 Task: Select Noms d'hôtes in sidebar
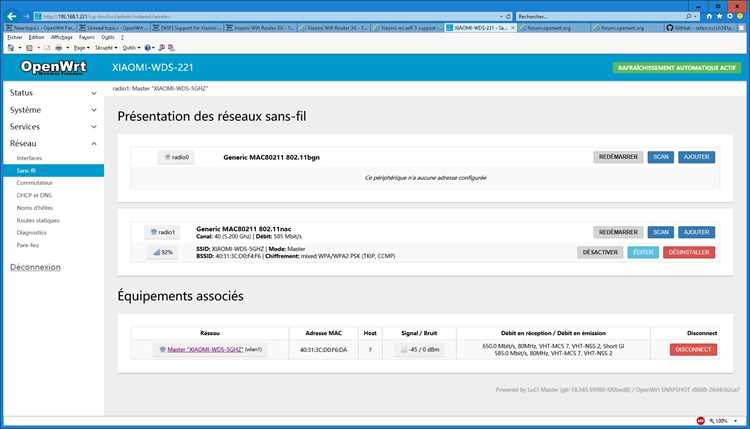[34, 208]
